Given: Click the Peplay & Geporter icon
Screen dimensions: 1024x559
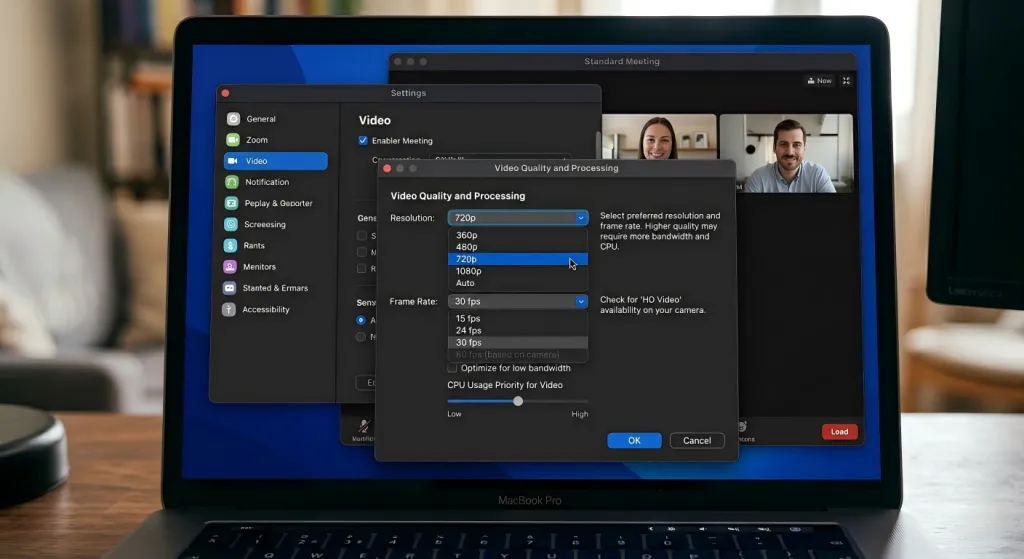Looking at the screenshot, I should (231, 203).
